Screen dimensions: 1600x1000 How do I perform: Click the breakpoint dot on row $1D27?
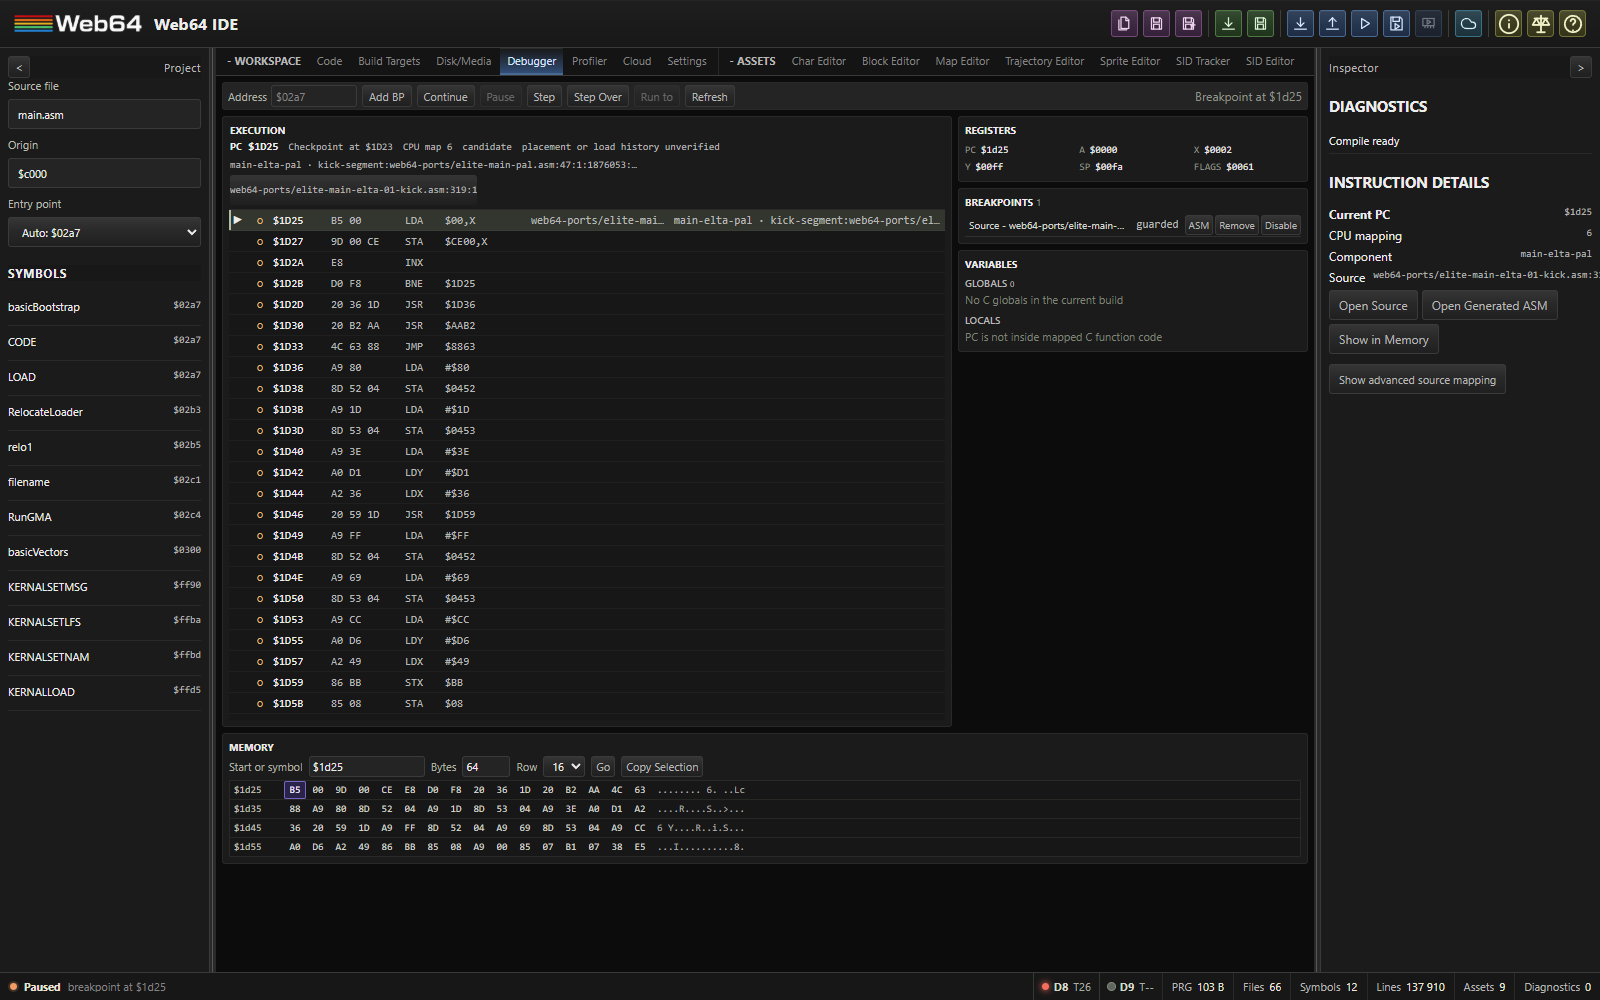pos(260,242)
